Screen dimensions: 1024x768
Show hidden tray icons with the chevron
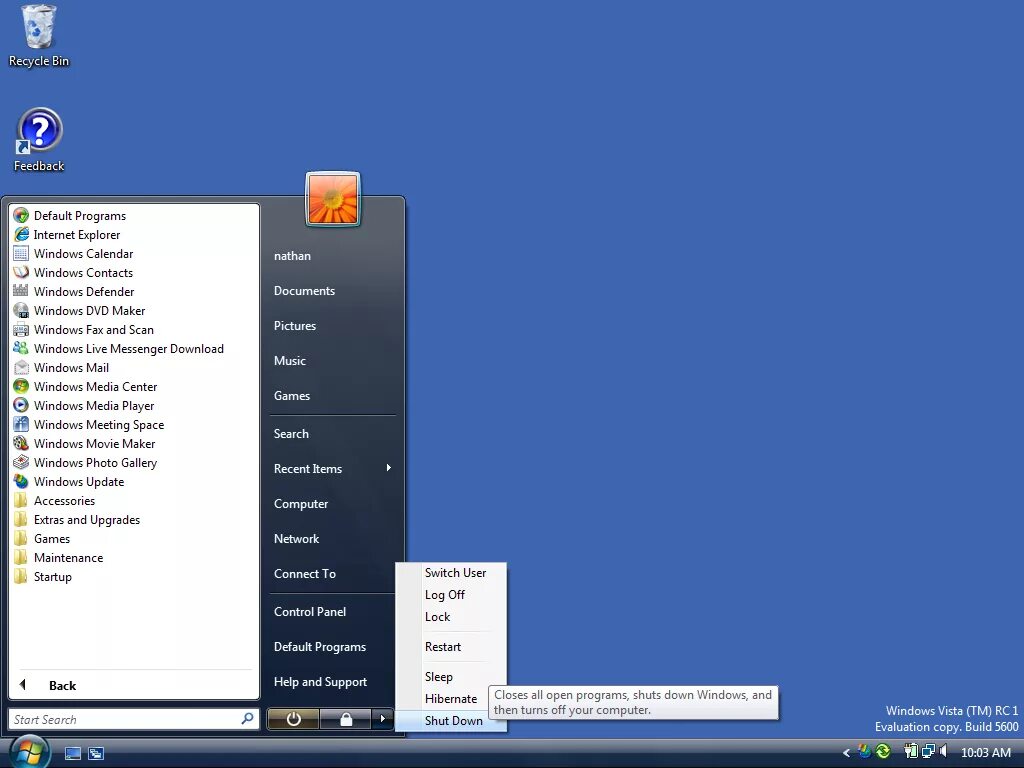(x=846, y=753)
